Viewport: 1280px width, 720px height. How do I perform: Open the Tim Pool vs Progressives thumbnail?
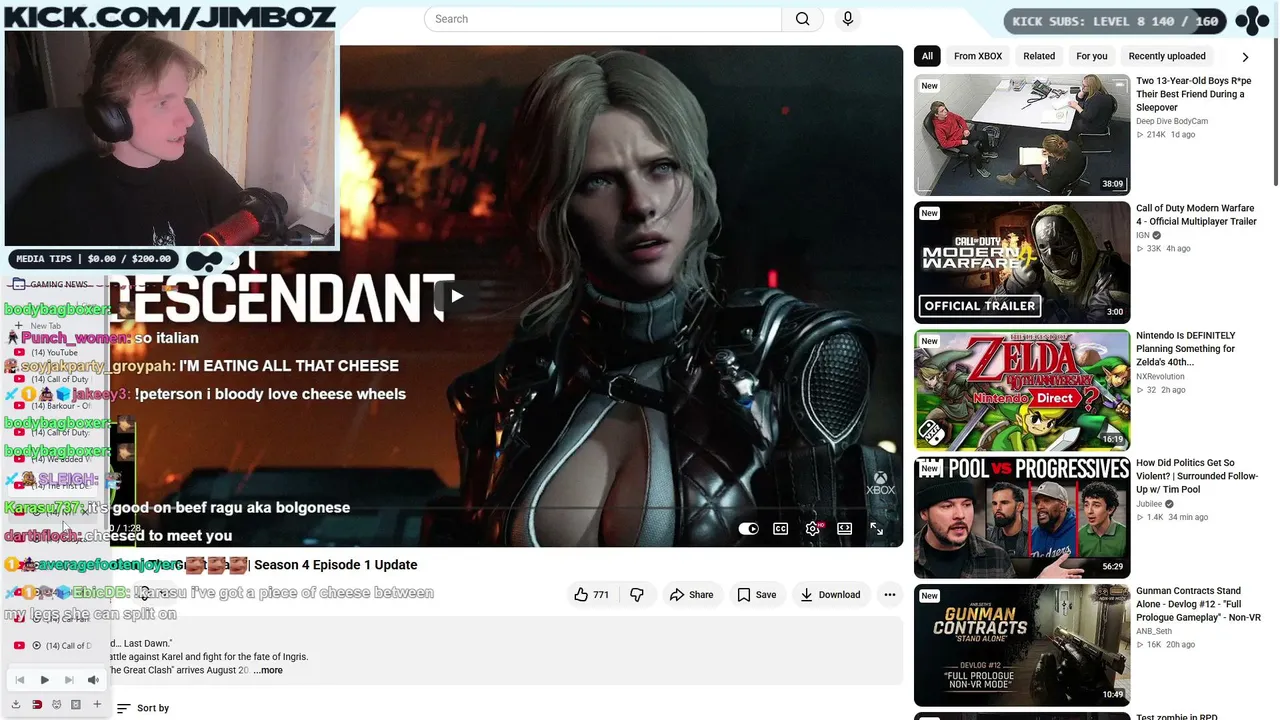(1022, 518)
